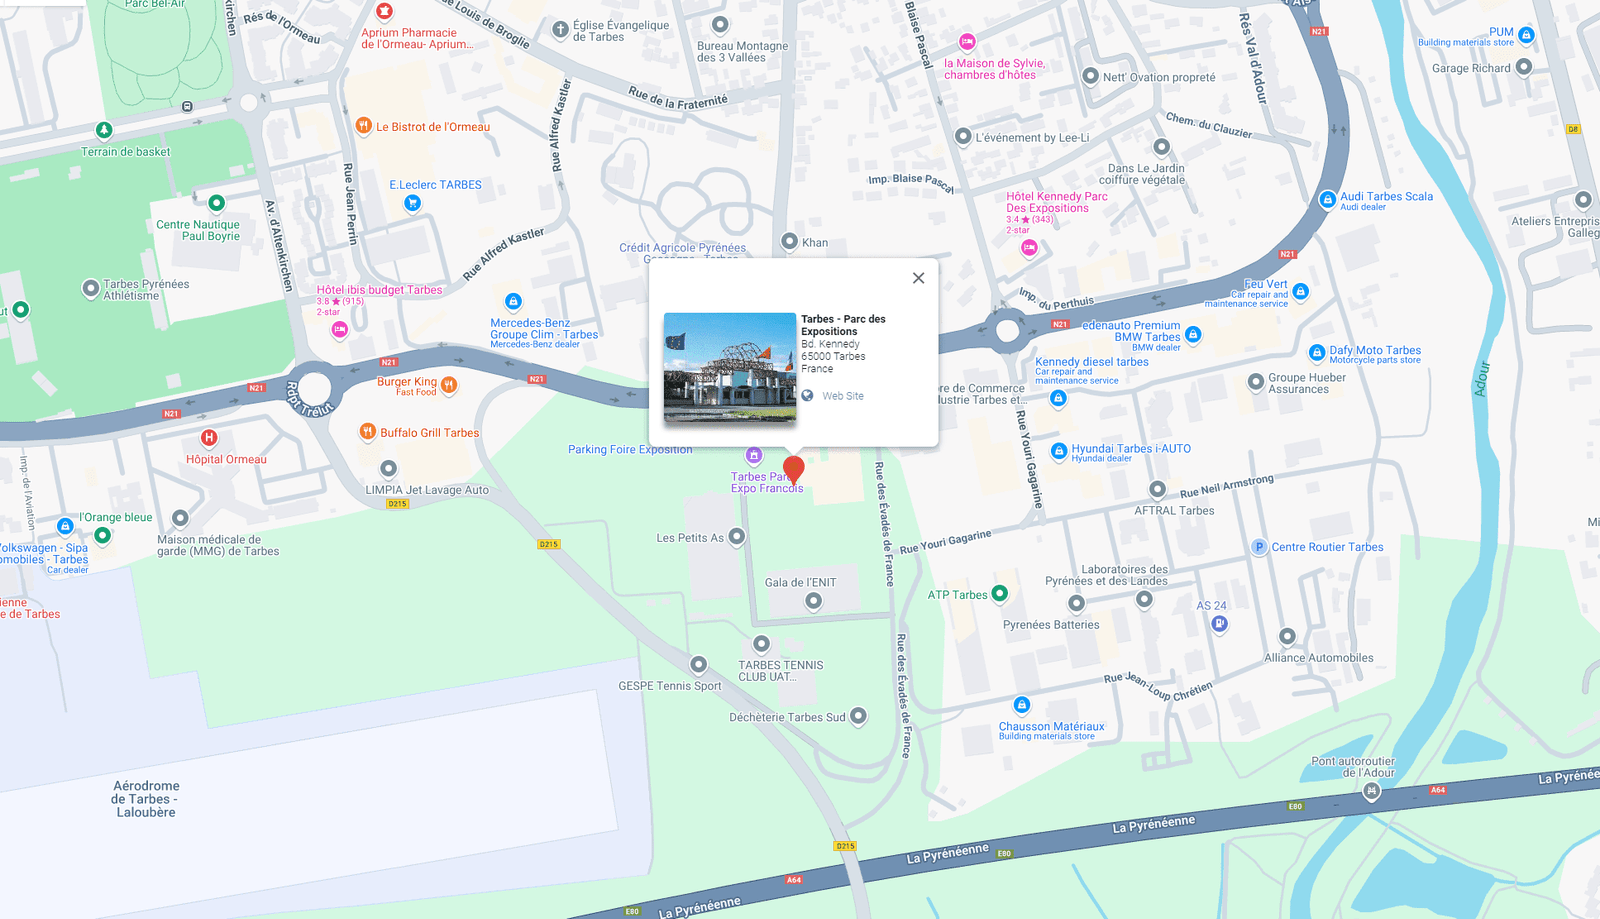Open the Web Site link in the popup
Image resolution: width=1600 pixels, height=919 pixels.
[x=842, y=396]
